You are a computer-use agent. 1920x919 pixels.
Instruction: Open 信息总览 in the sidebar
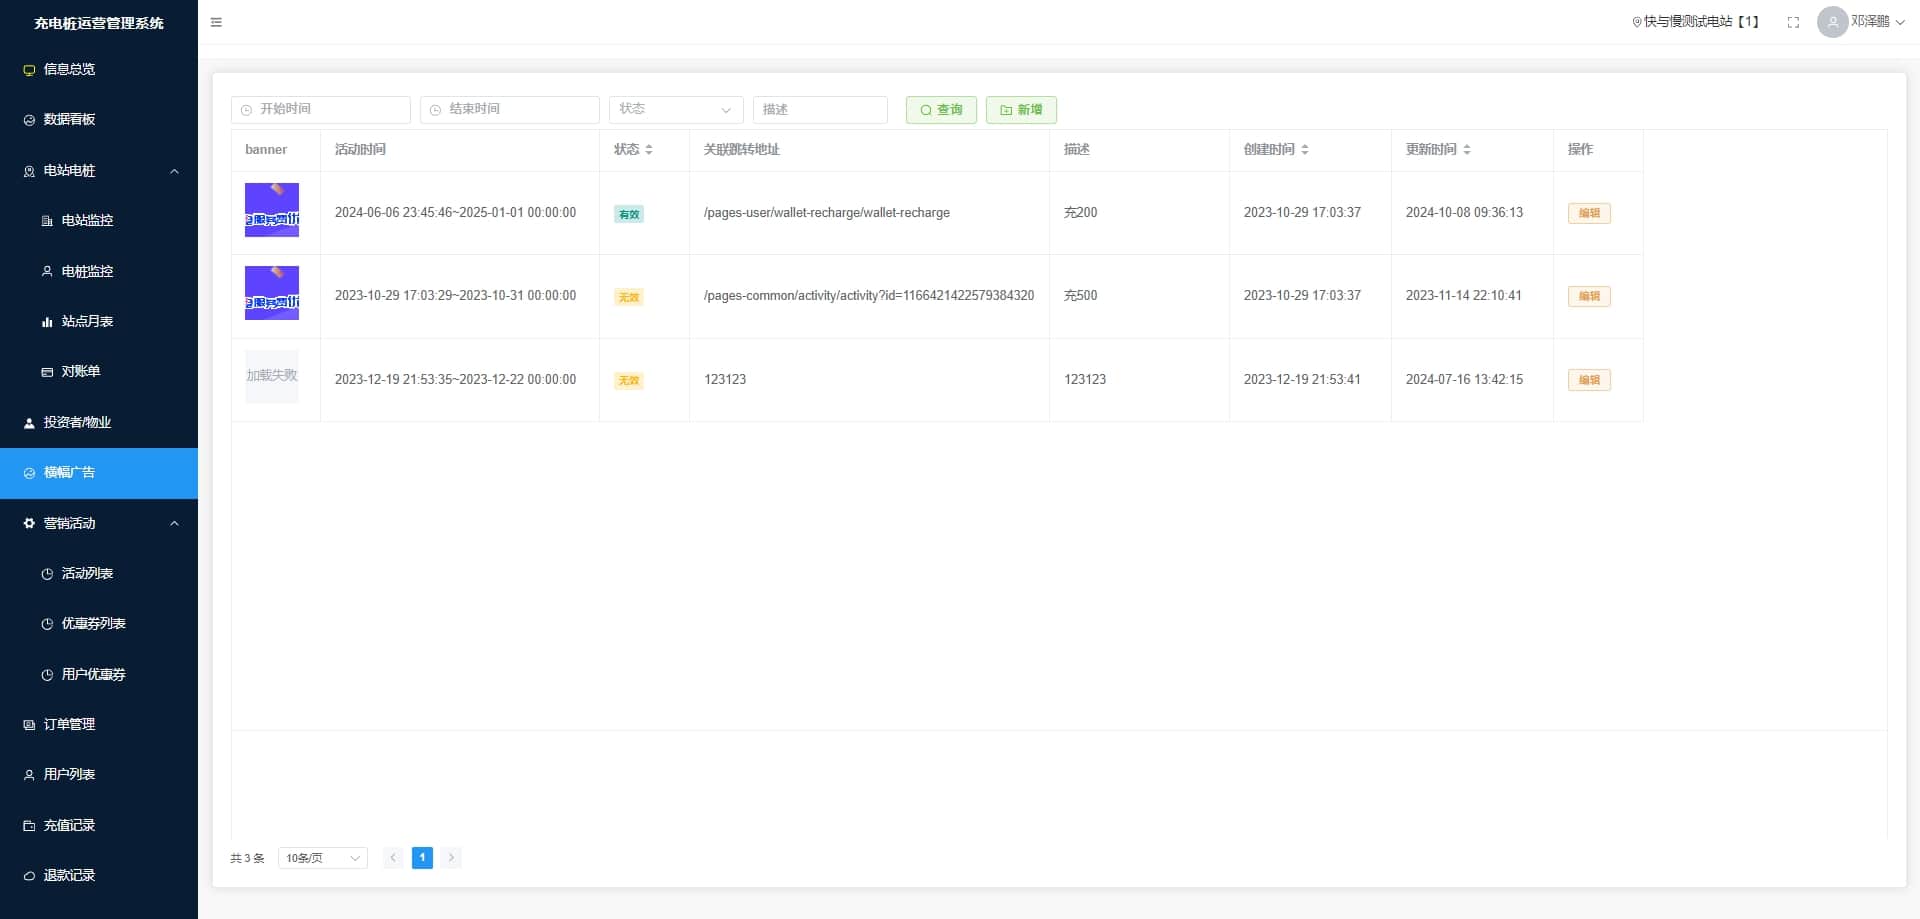coord(99,69)
